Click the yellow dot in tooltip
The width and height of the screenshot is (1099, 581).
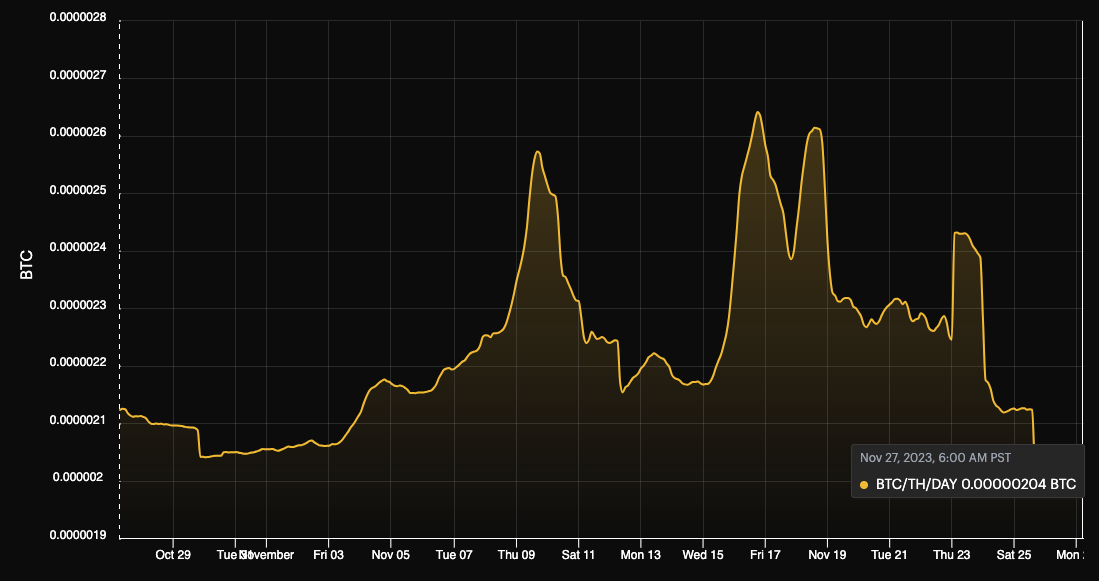tap(864, 484)
